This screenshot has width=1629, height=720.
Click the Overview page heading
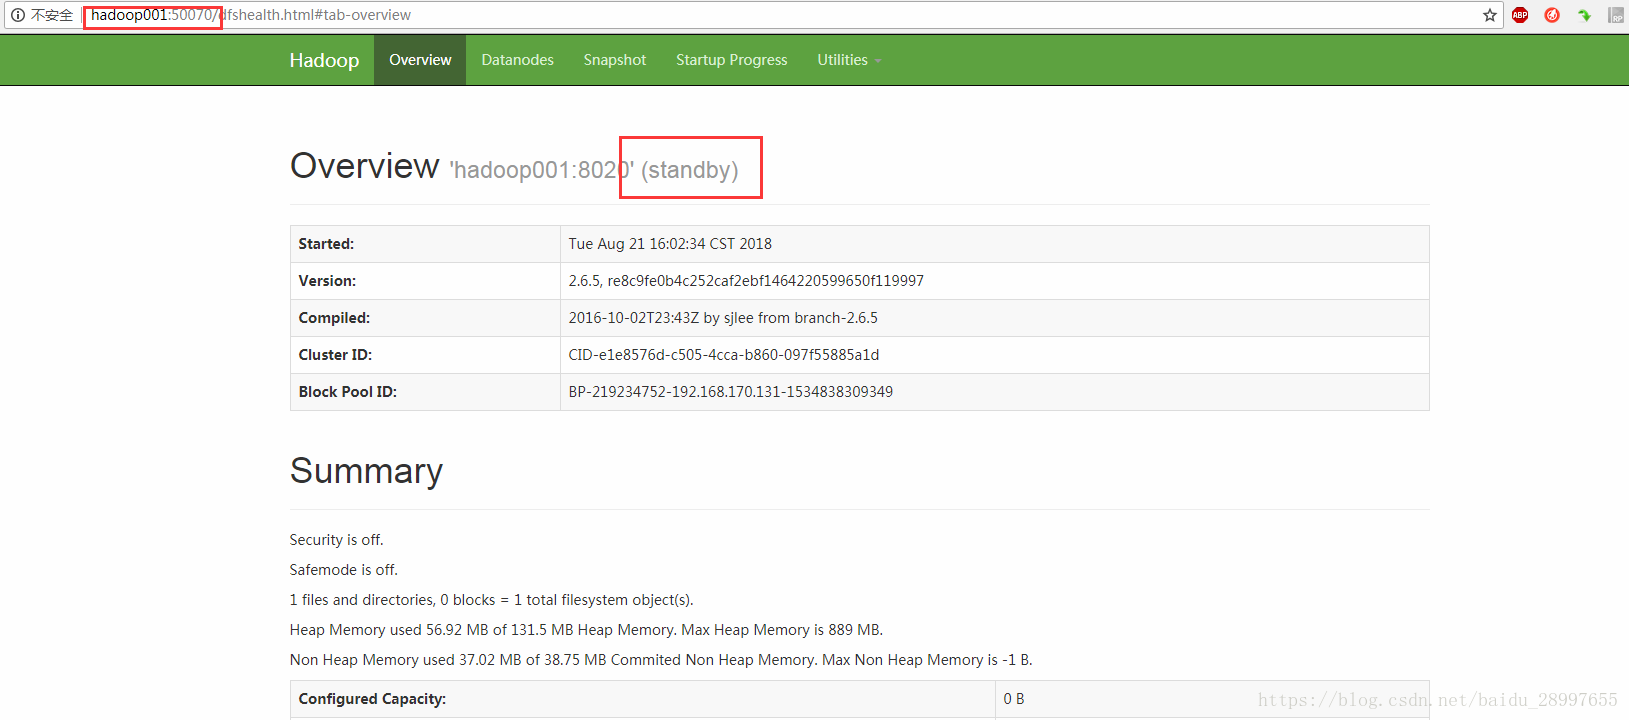[x=365, y=166]
